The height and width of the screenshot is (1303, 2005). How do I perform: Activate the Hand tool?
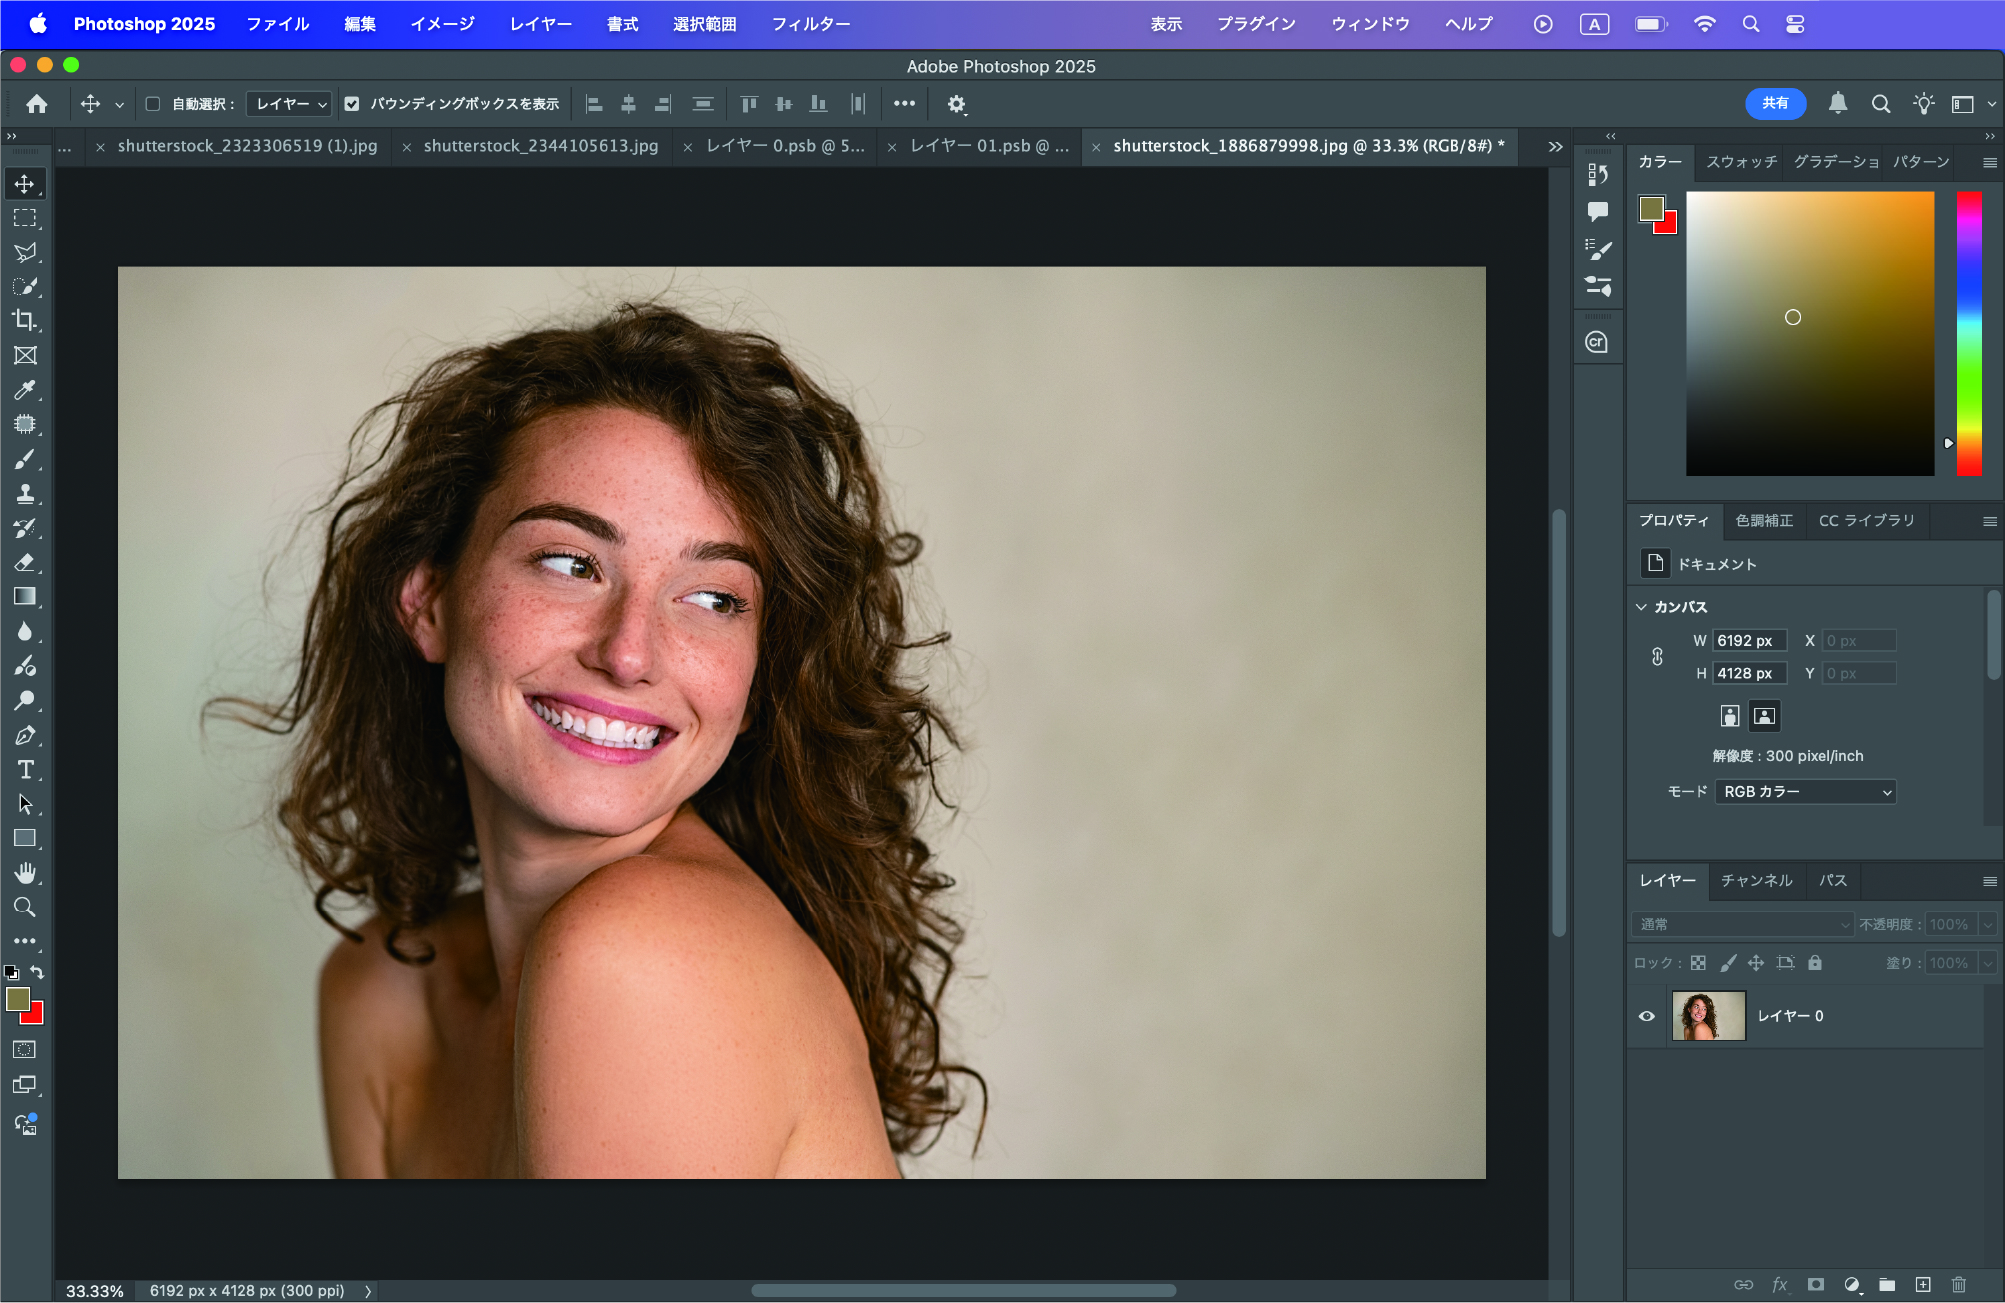[x=25, y=873]
